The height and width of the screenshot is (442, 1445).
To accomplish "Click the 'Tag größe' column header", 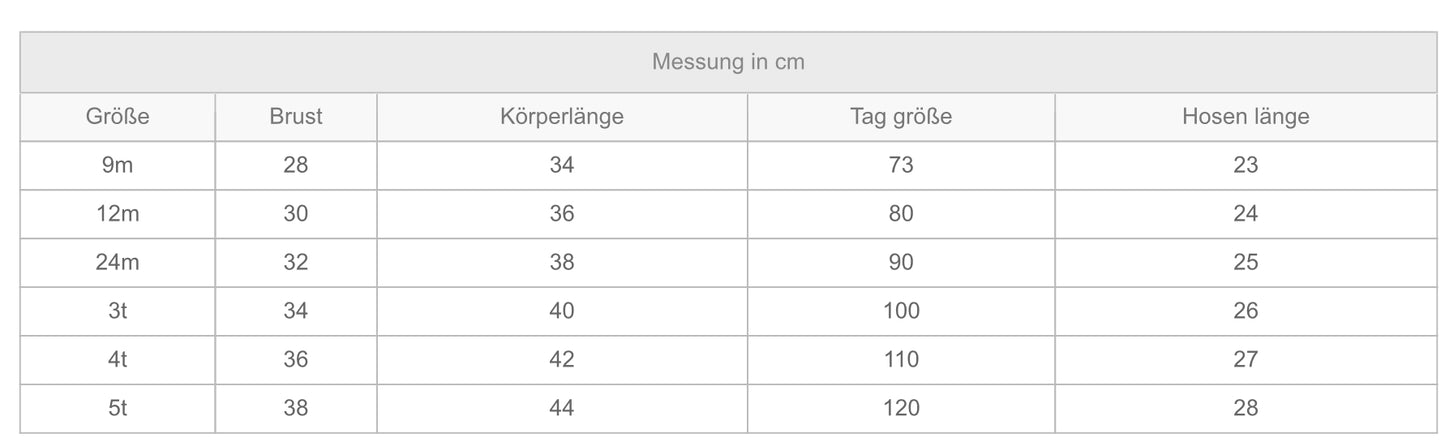I will click(x=900, y=117).
